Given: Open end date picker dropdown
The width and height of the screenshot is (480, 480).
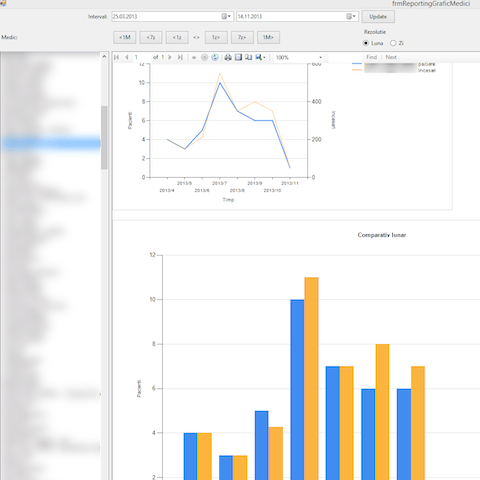Looking at the screenshot, I should pos(351,16).
